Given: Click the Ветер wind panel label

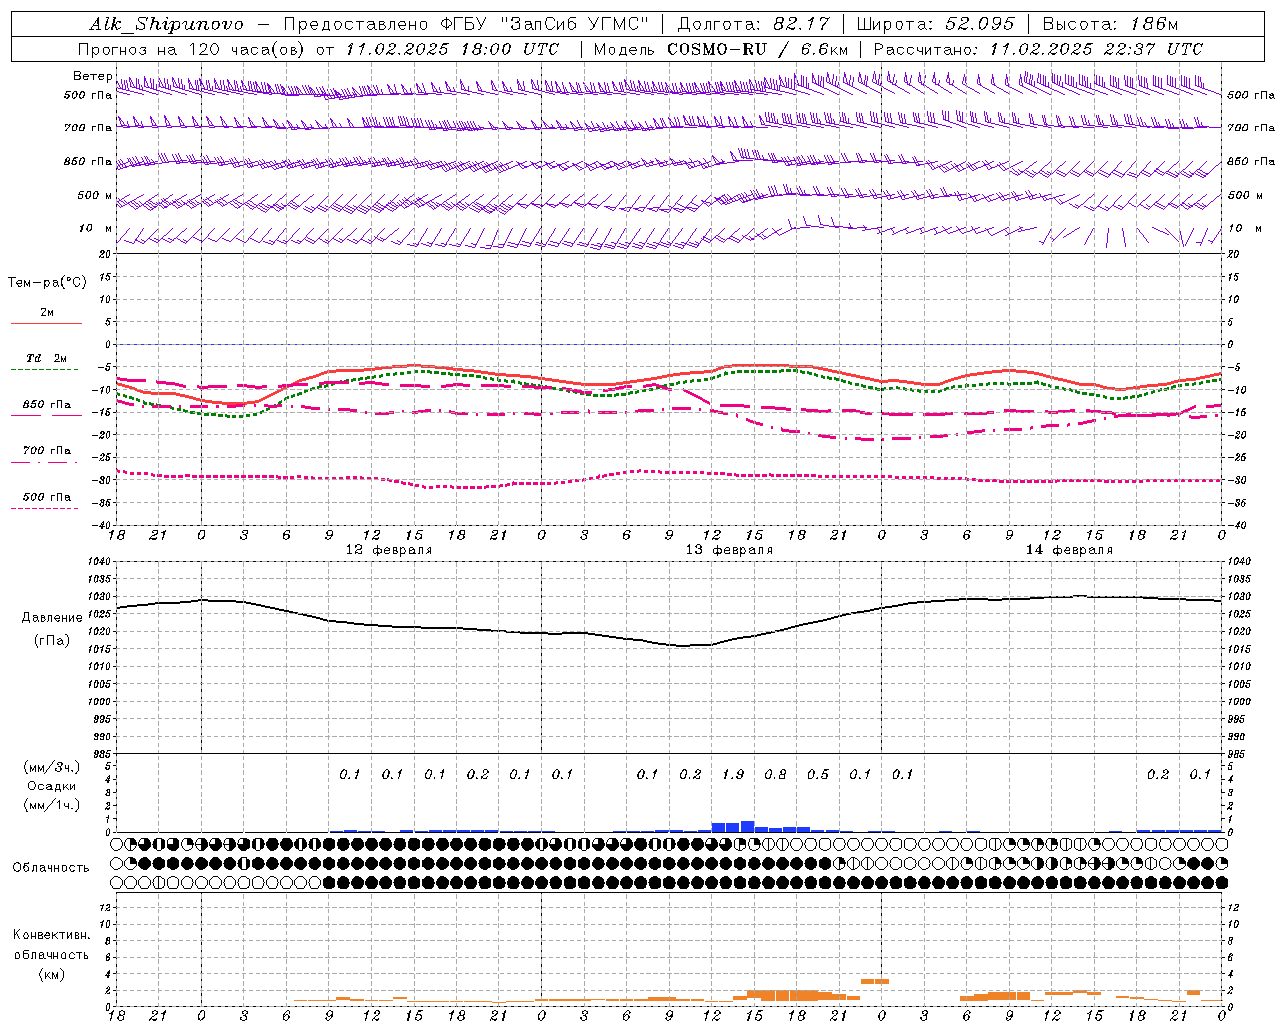Looking at the screenshot, I should [x=92, y=76].
